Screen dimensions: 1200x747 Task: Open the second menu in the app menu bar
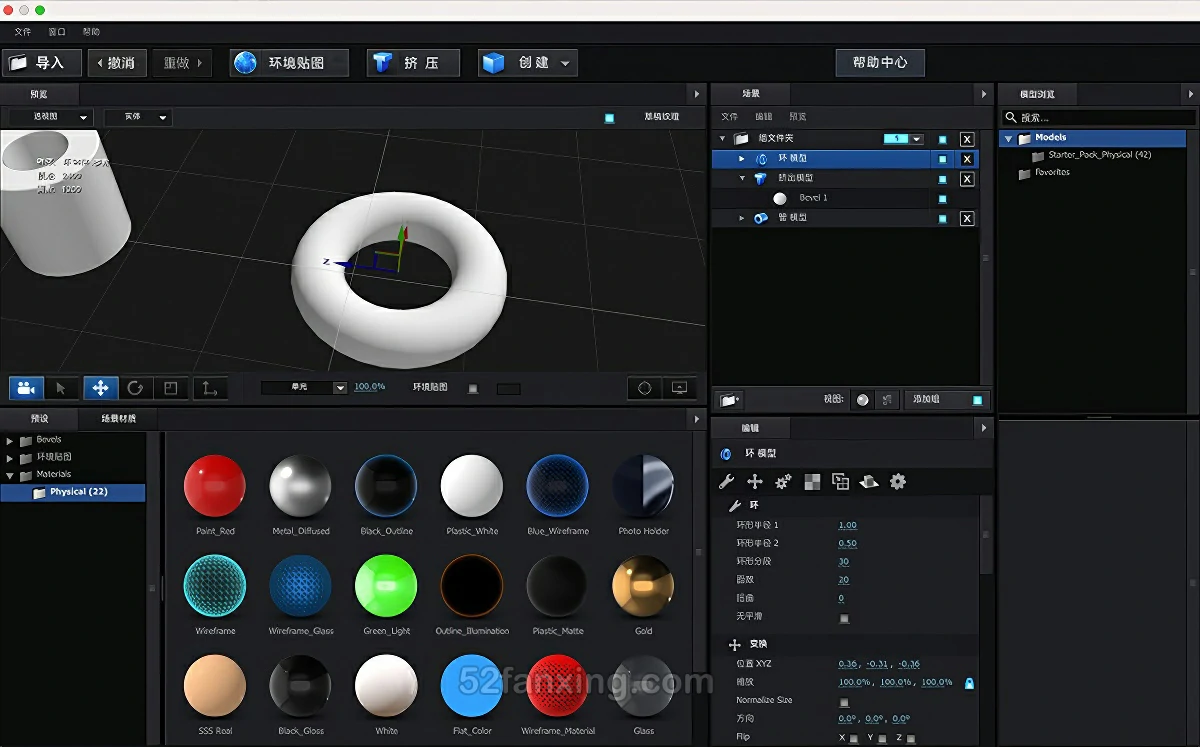click(57, 32)
